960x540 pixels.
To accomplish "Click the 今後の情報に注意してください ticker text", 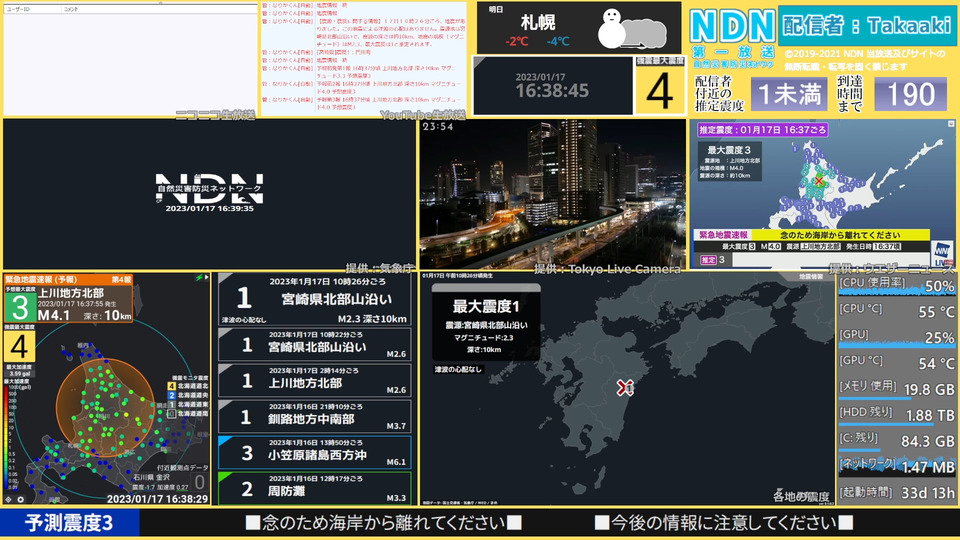I will 724,523.
